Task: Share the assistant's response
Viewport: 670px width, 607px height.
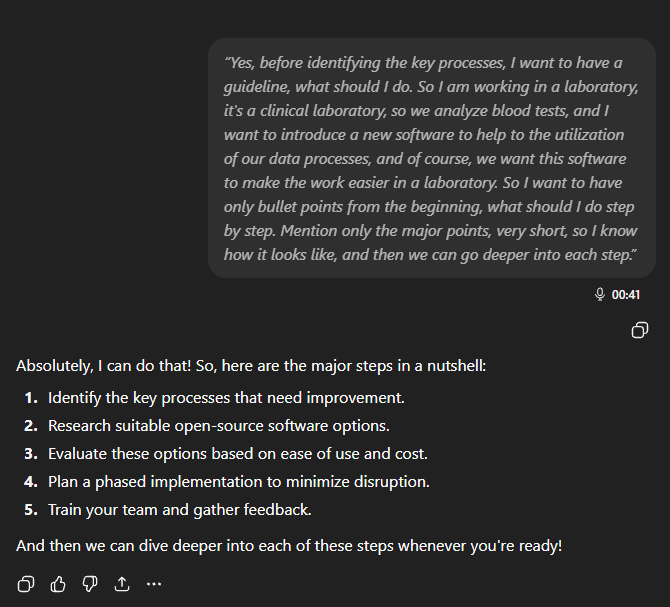Action: coord(122,583)
